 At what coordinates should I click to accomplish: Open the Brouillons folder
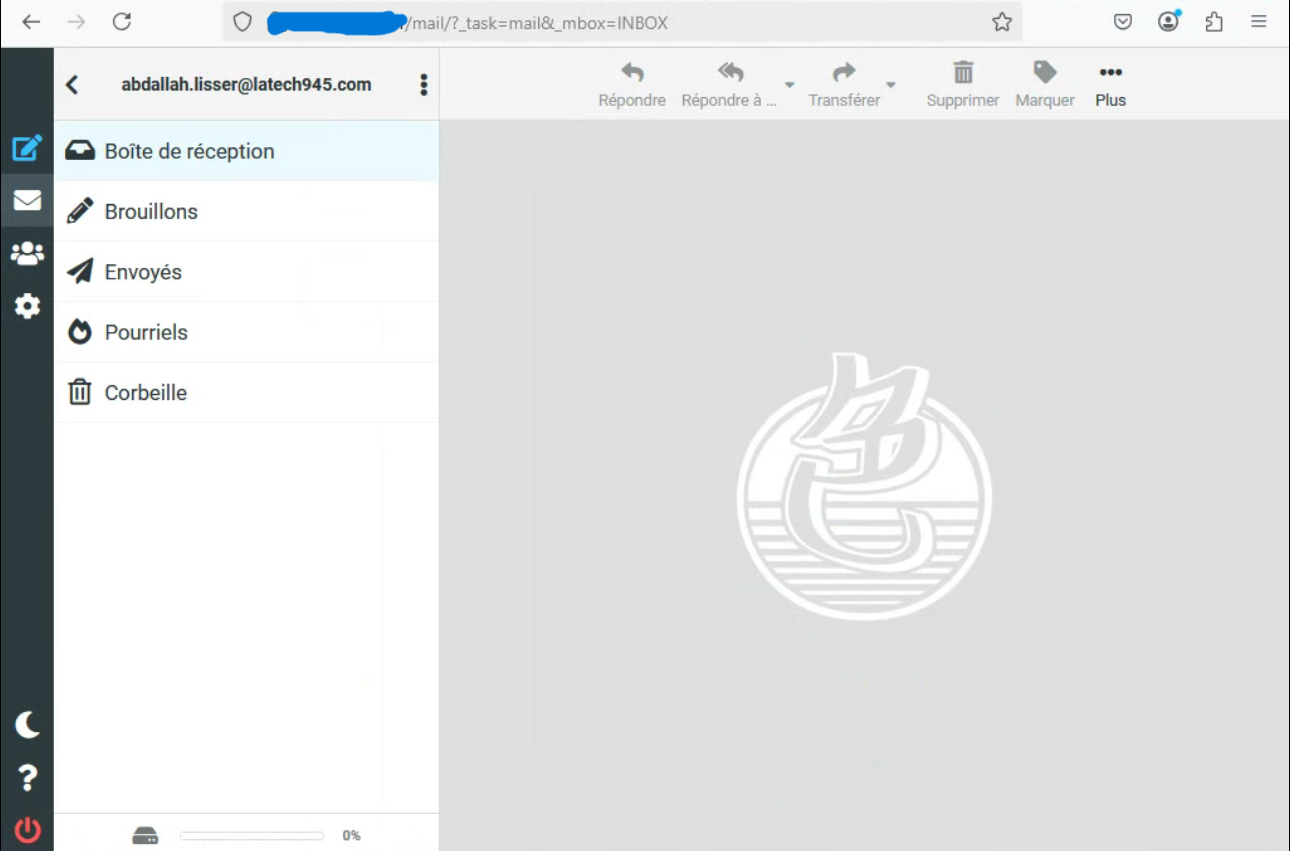pos(246,211)
